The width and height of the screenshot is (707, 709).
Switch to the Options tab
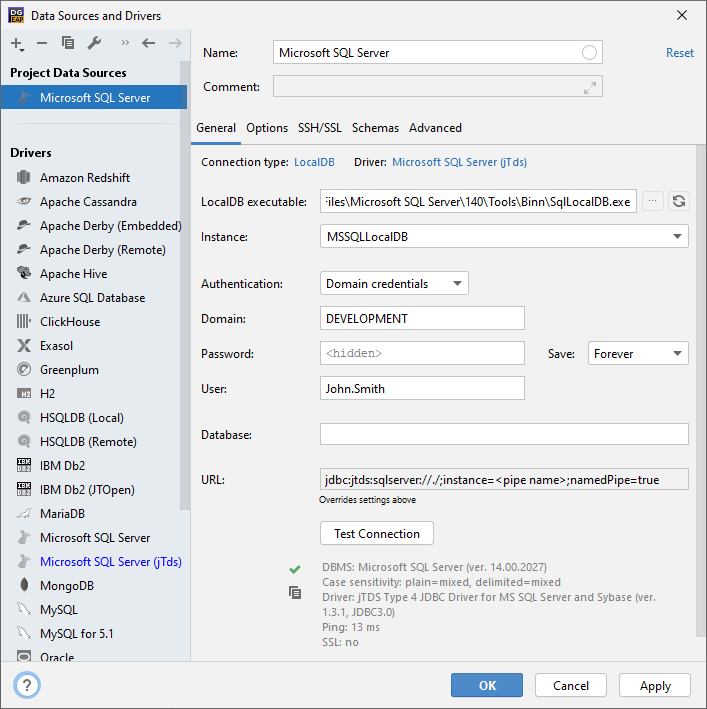pos(267,128)
